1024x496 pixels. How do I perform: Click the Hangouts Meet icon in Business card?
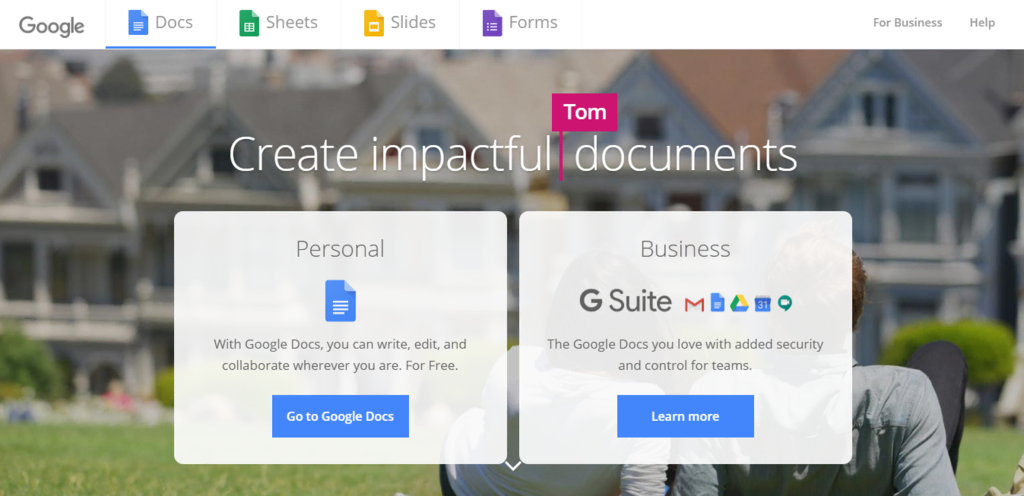click(x=785, y=303)
